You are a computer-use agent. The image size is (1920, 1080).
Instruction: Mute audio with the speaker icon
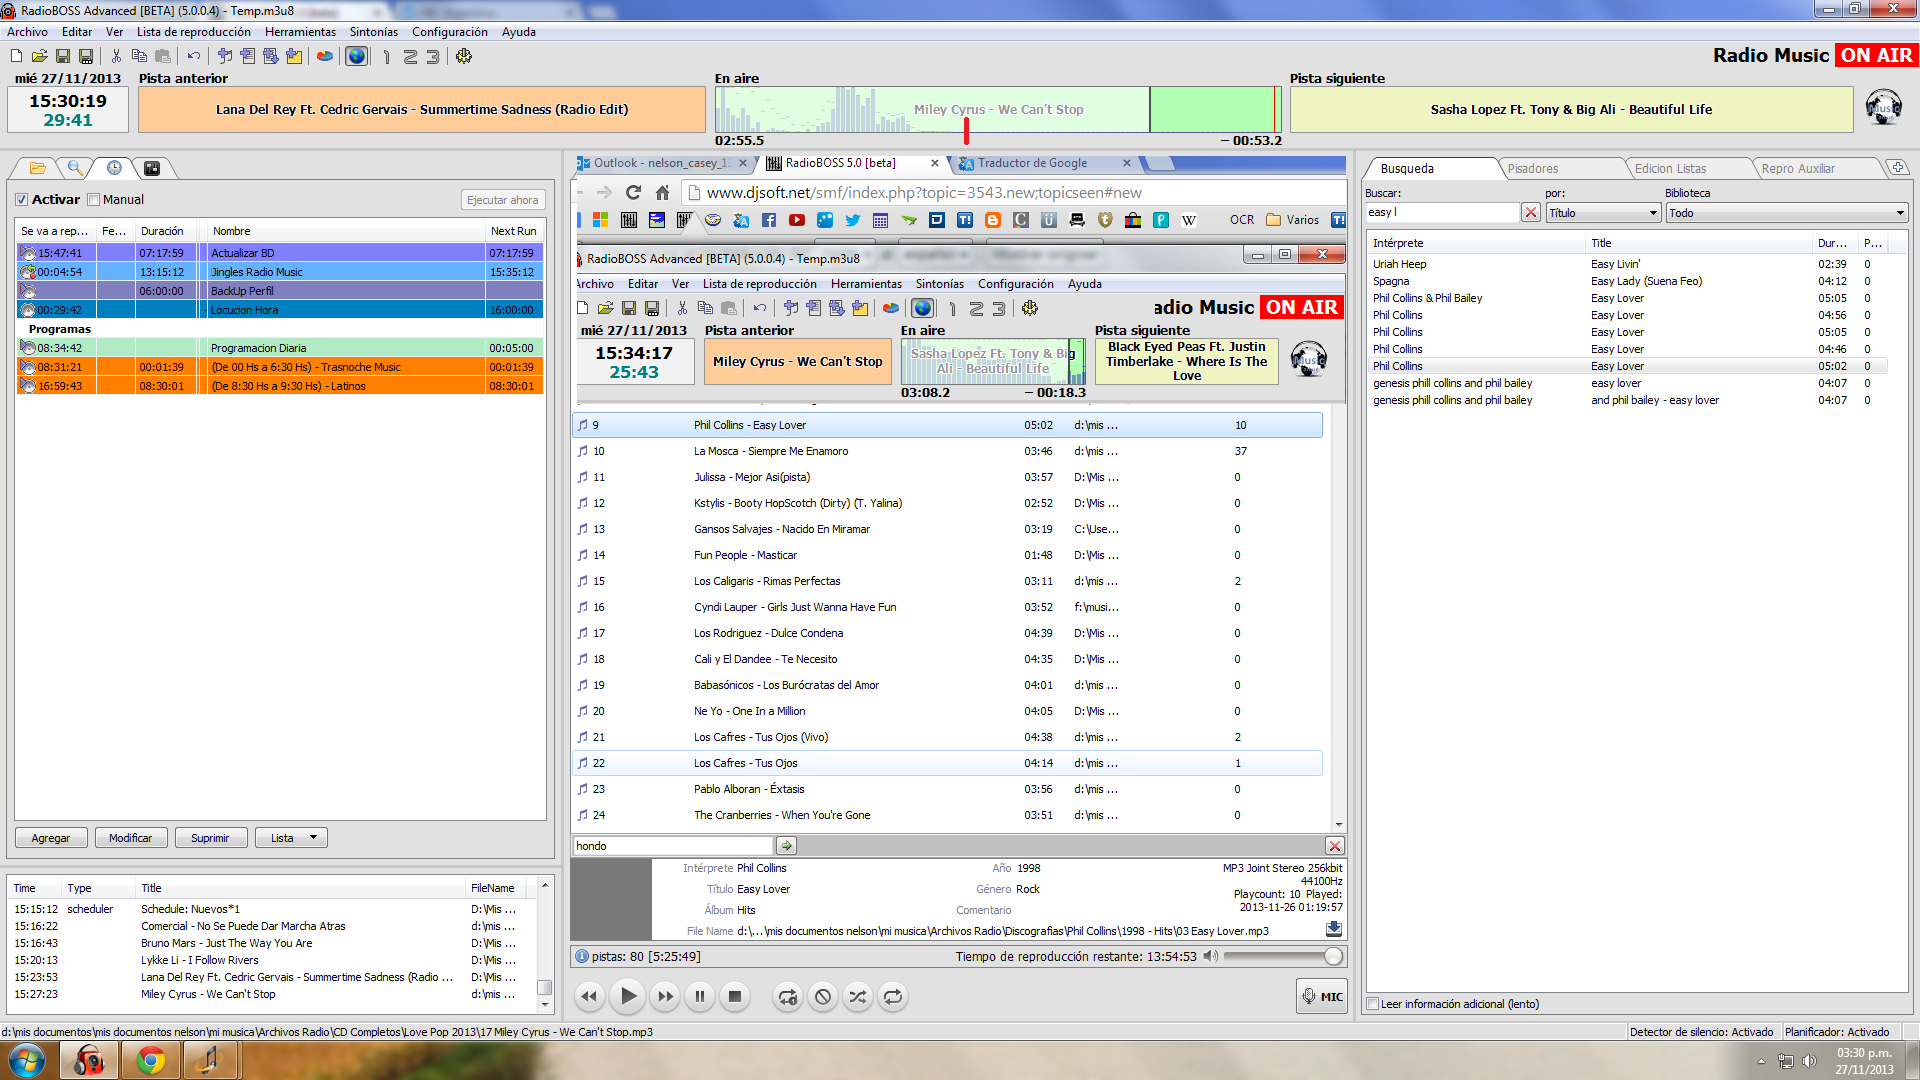click(x=1210, y=957)
